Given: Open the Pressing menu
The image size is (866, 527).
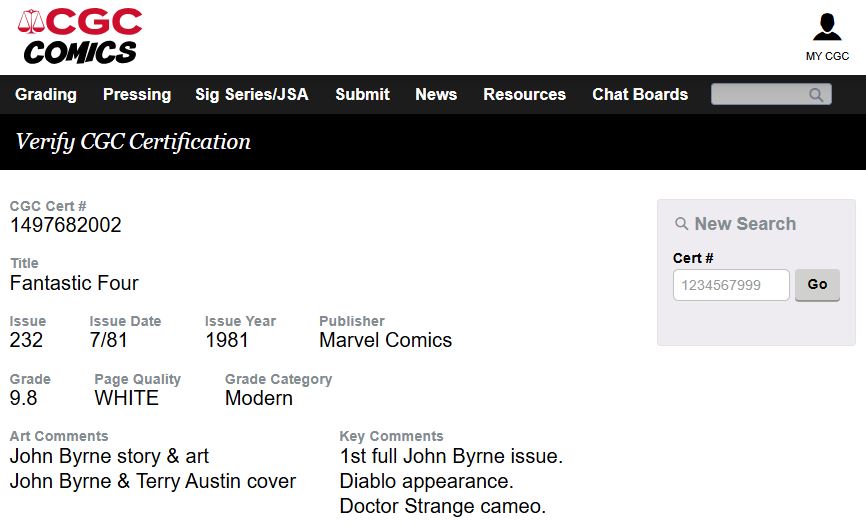Looking at the screenshot, I should click(x=137, y=94).
